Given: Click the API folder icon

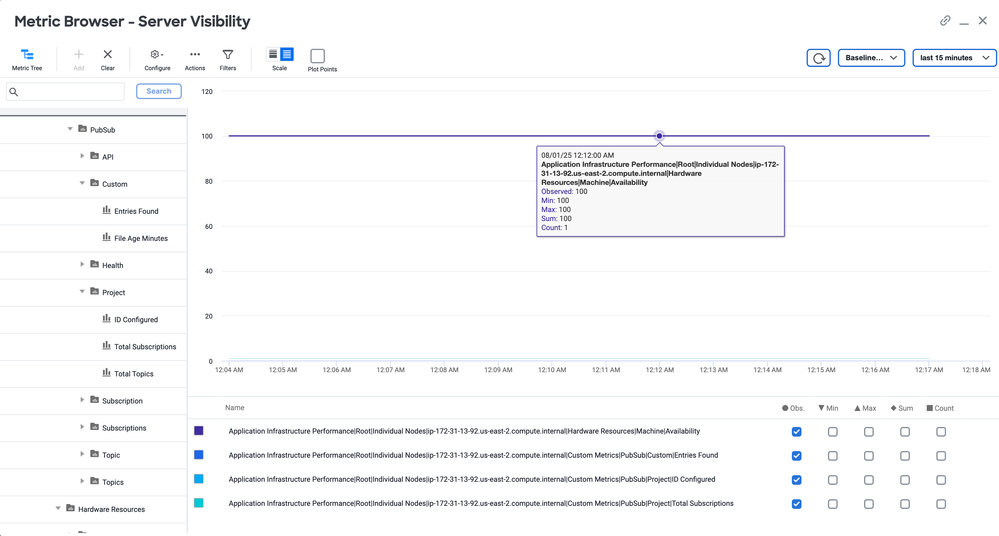Looking at the screenshot, I should (95, 156).
